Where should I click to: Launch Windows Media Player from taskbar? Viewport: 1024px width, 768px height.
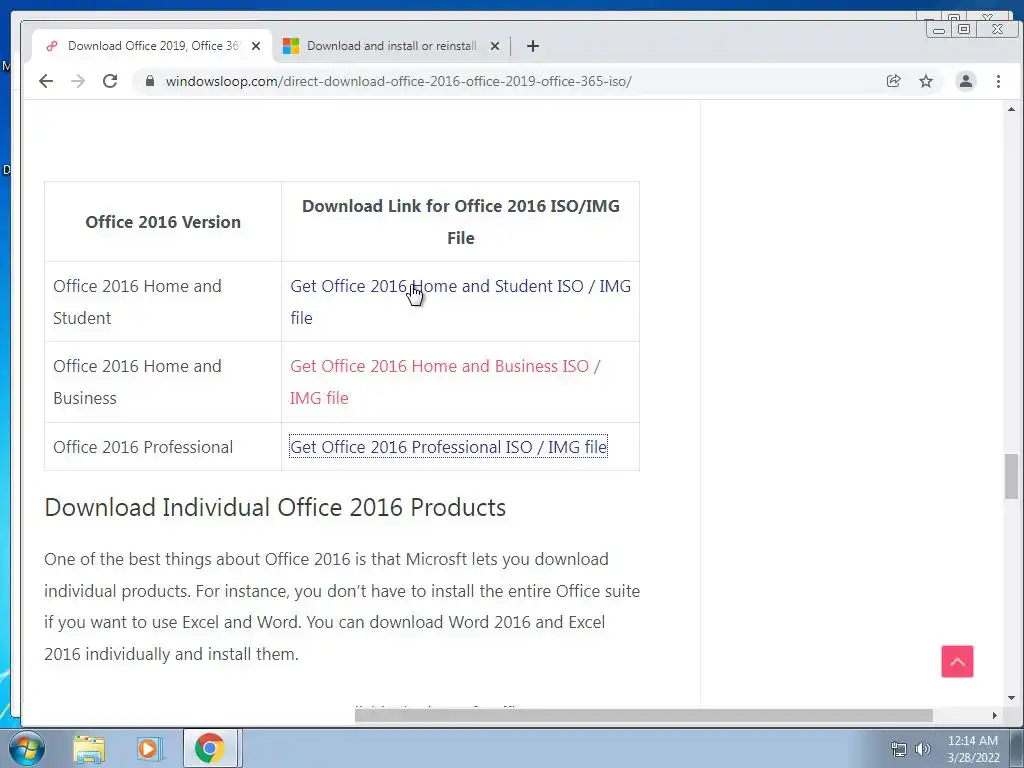(149, 749)
